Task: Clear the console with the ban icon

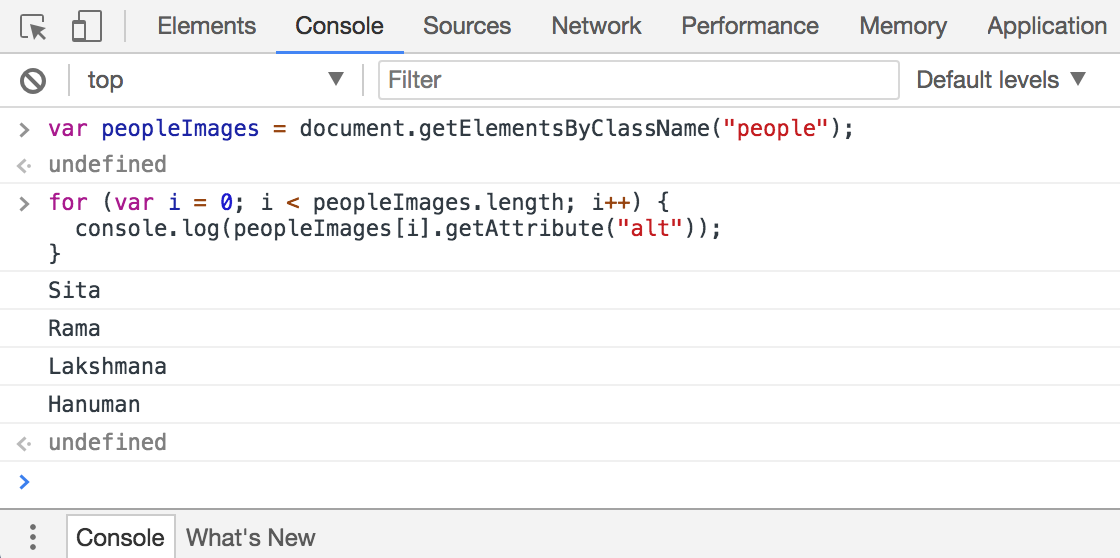Action: [33, 80]
